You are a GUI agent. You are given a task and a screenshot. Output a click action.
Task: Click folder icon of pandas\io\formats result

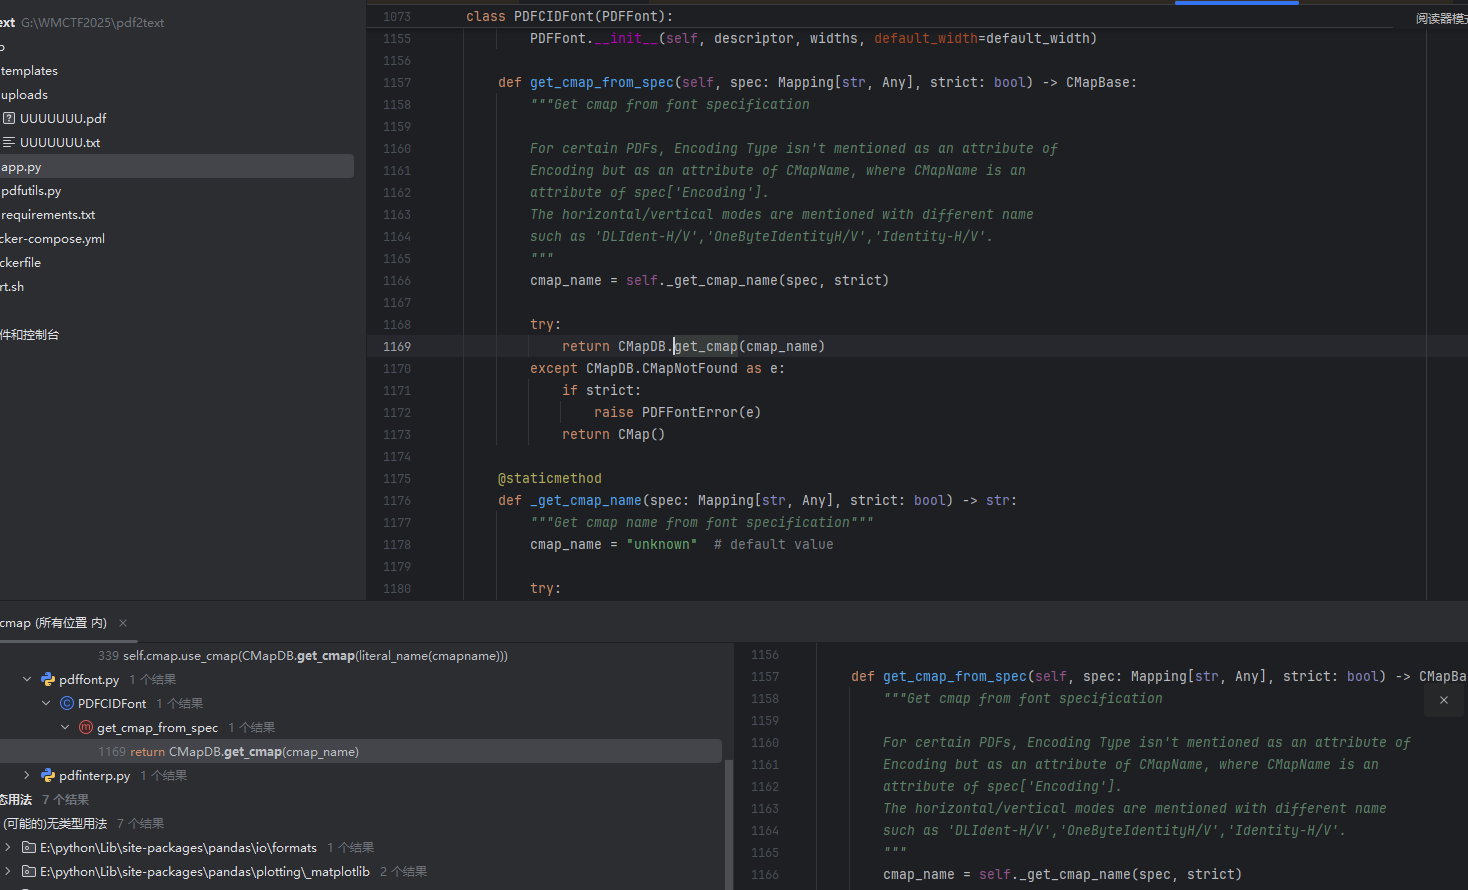29,847
